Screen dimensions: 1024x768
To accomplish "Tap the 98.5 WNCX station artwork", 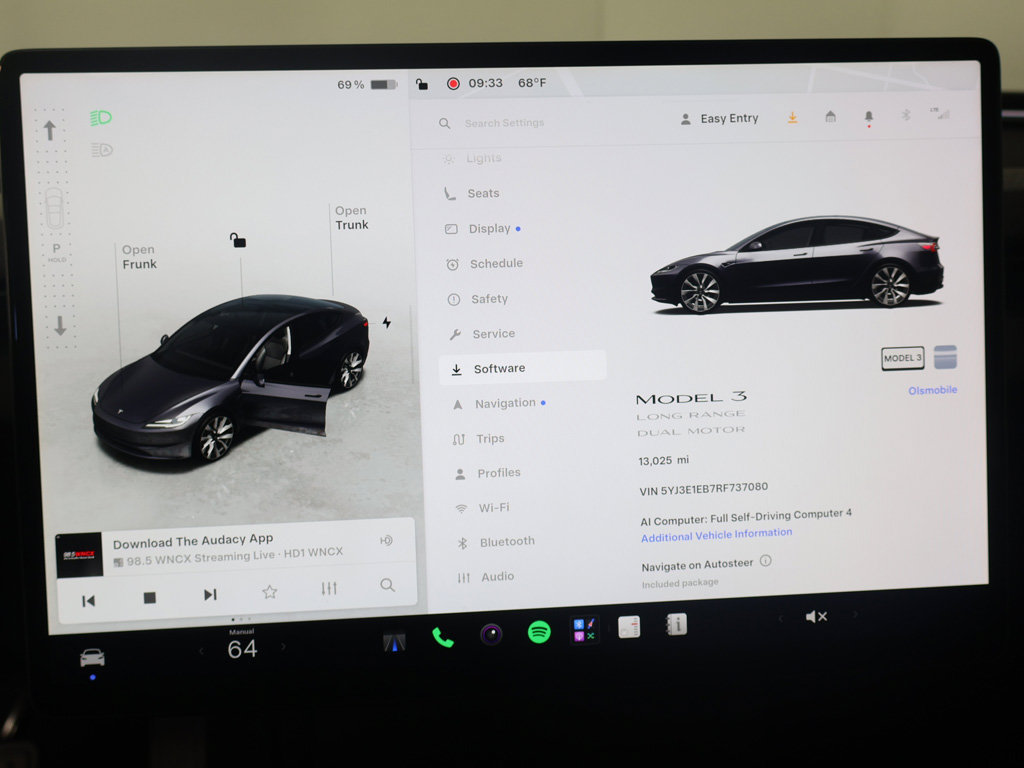I will point(79,555).
